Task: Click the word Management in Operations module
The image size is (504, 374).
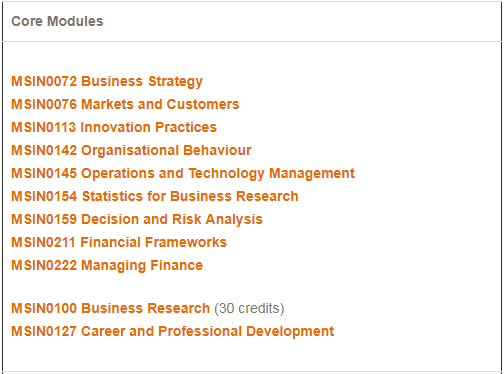Action: click(x=312, y=174)
